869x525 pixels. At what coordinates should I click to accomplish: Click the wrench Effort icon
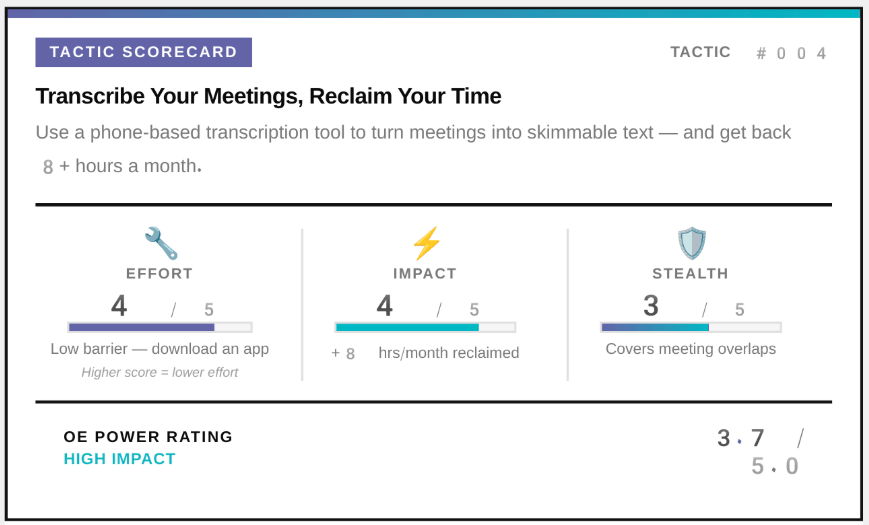point(160,243)
